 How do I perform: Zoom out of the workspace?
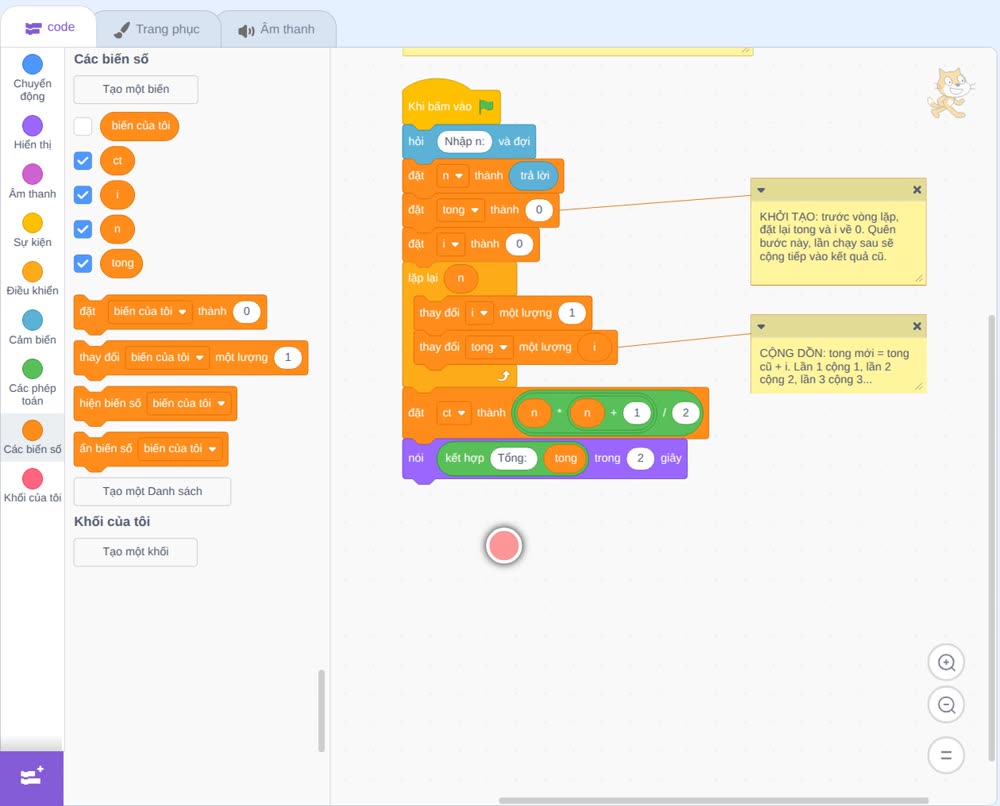(946, 705)
